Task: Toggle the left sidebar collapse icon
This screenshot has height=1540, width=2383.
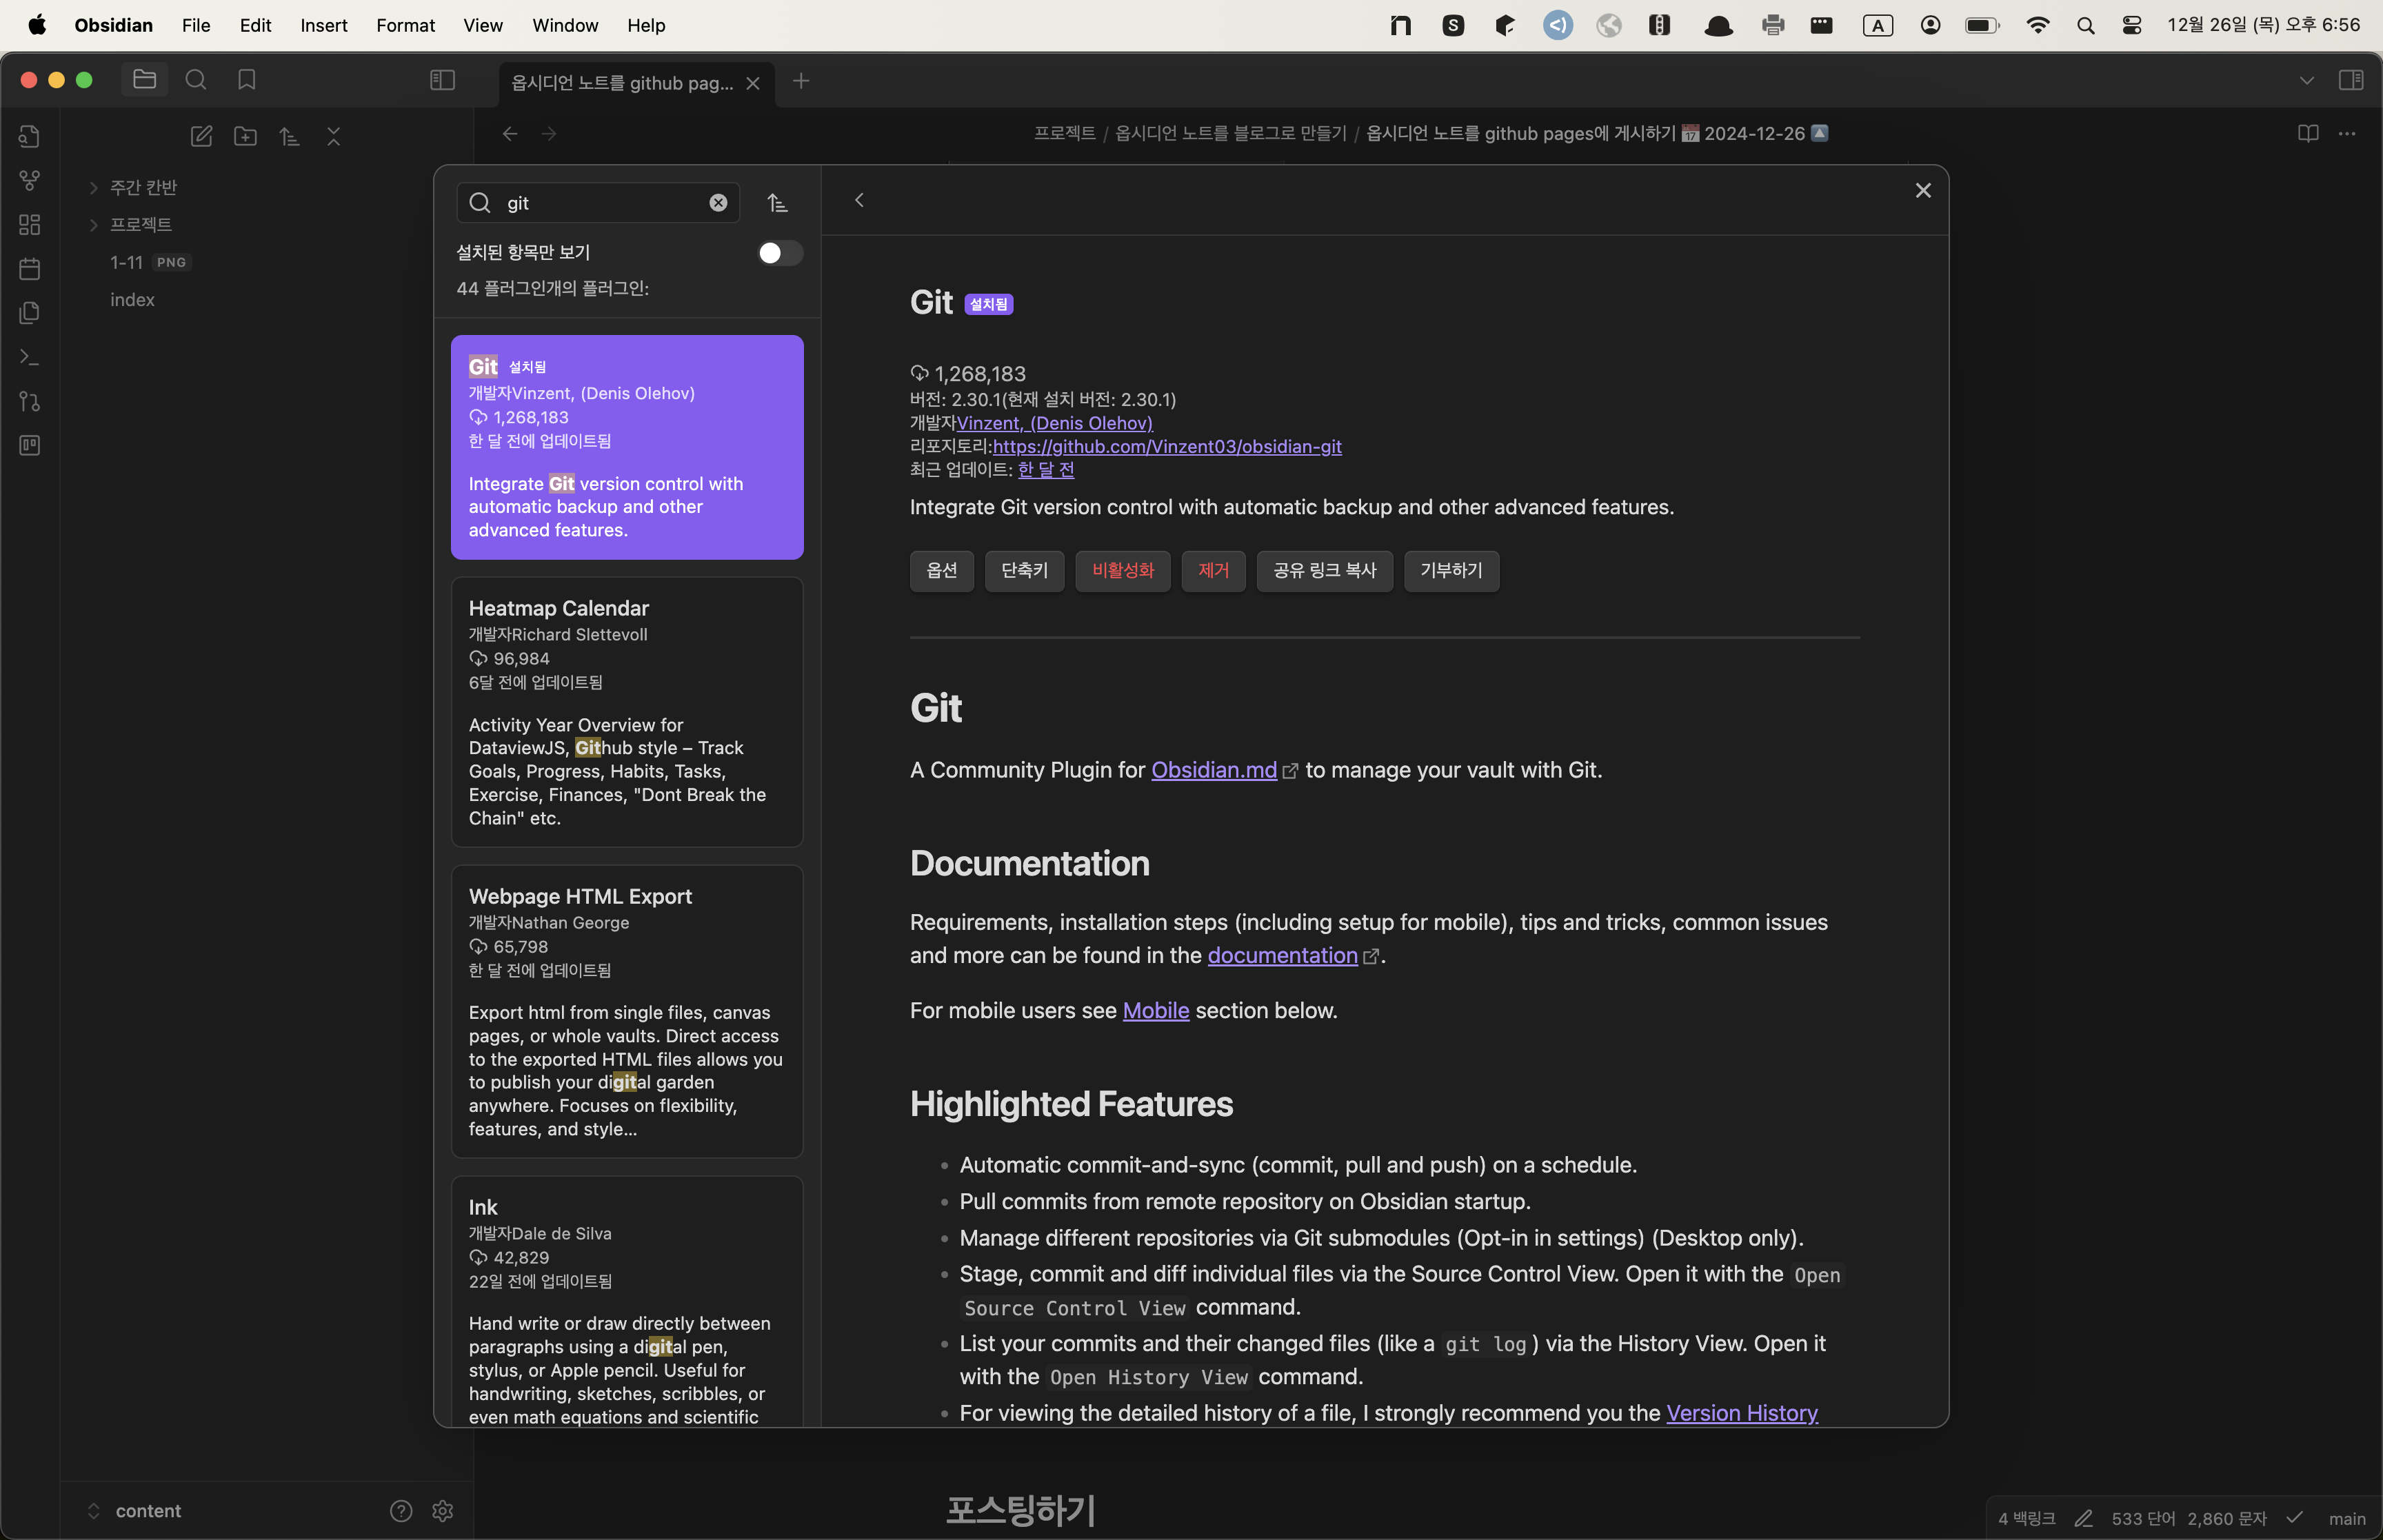Action: tap(442, 80)
